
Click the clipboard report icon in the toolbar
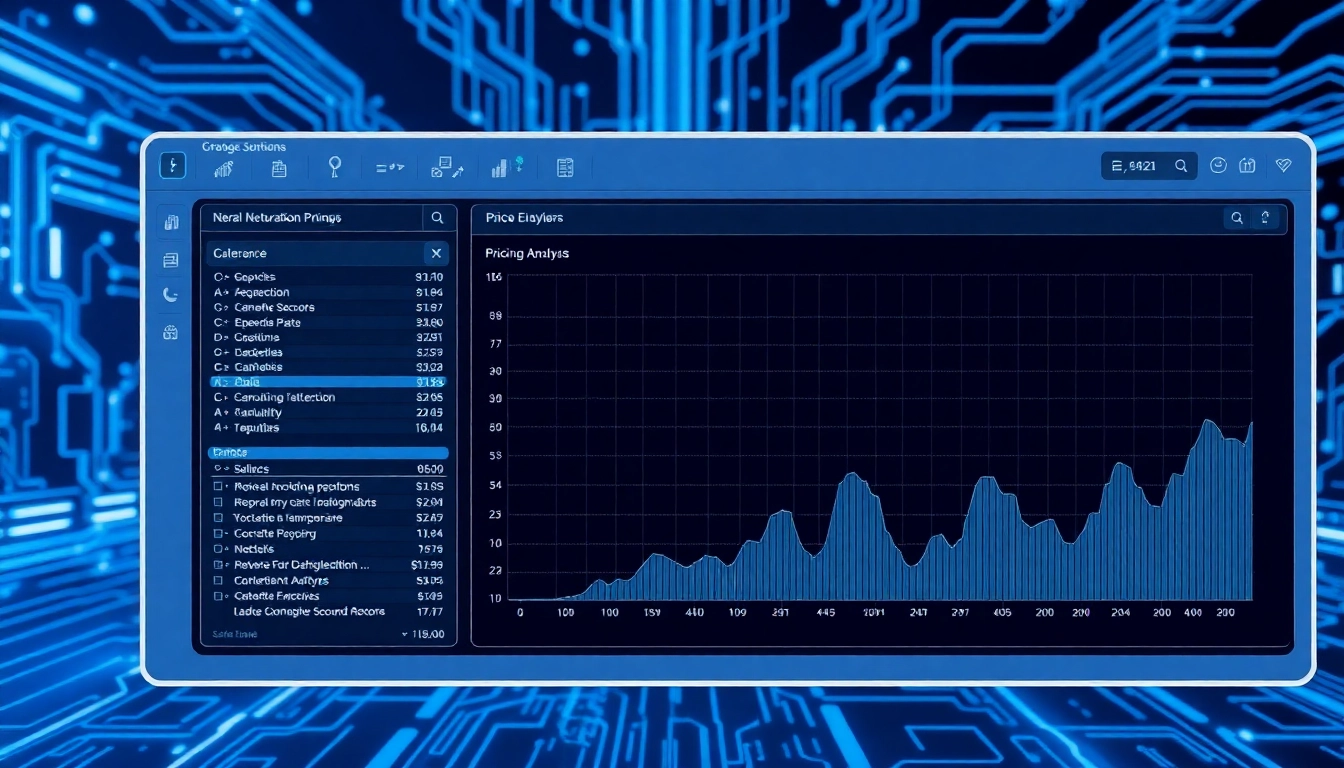278,167
